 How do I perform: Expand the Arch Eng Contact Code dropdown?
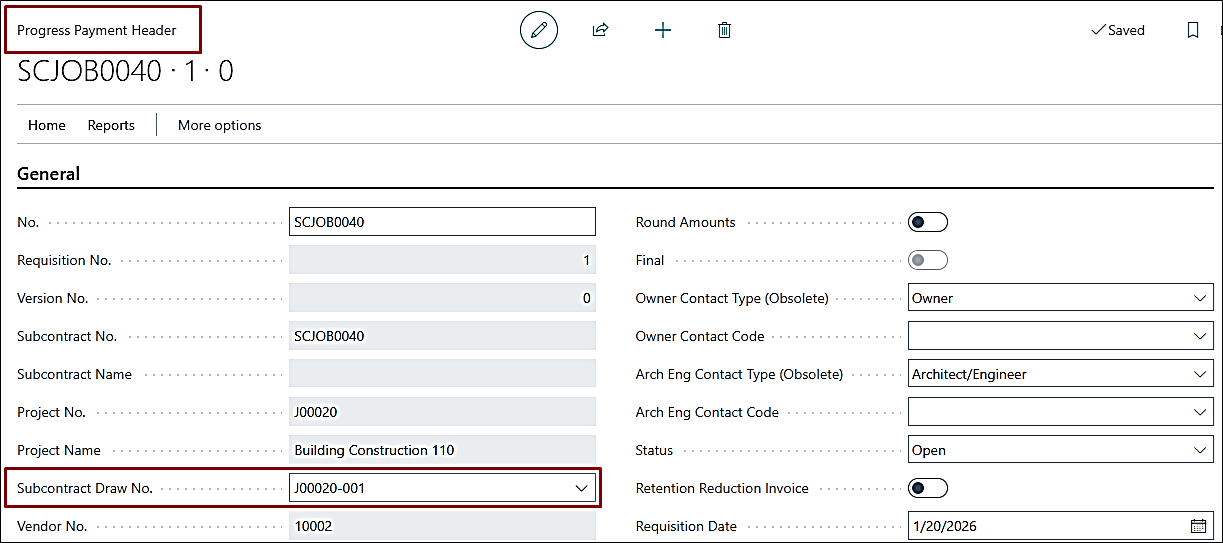click(1200, 412)
